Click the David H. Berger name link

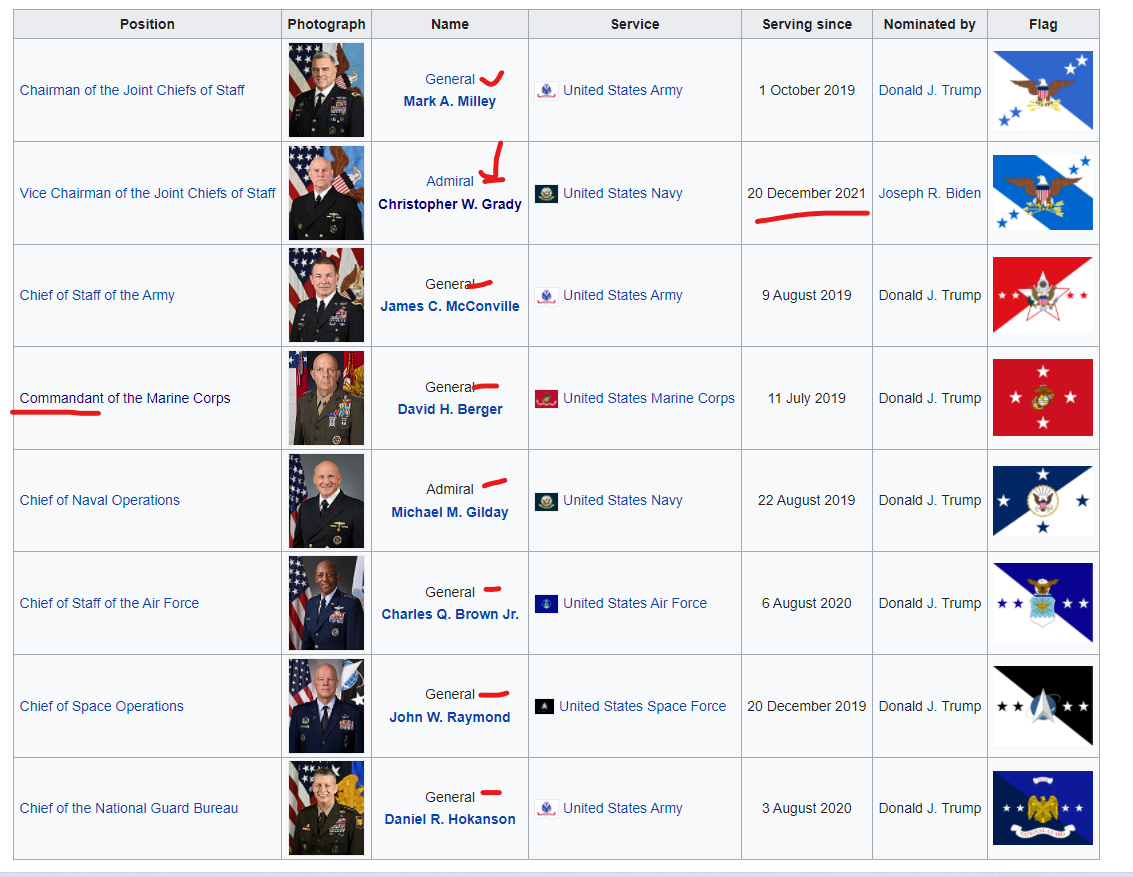[449, 410]
